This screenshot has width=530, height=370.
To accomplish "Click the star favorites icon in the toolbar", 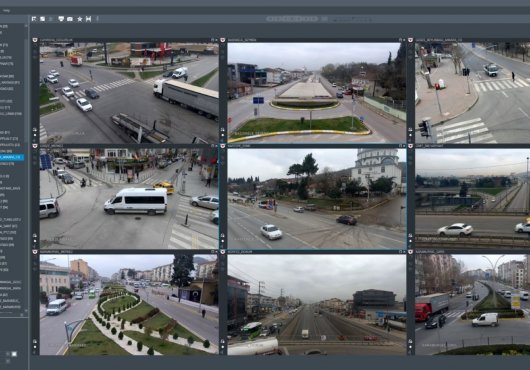I will pyautogui.click(x=80, y=19).
